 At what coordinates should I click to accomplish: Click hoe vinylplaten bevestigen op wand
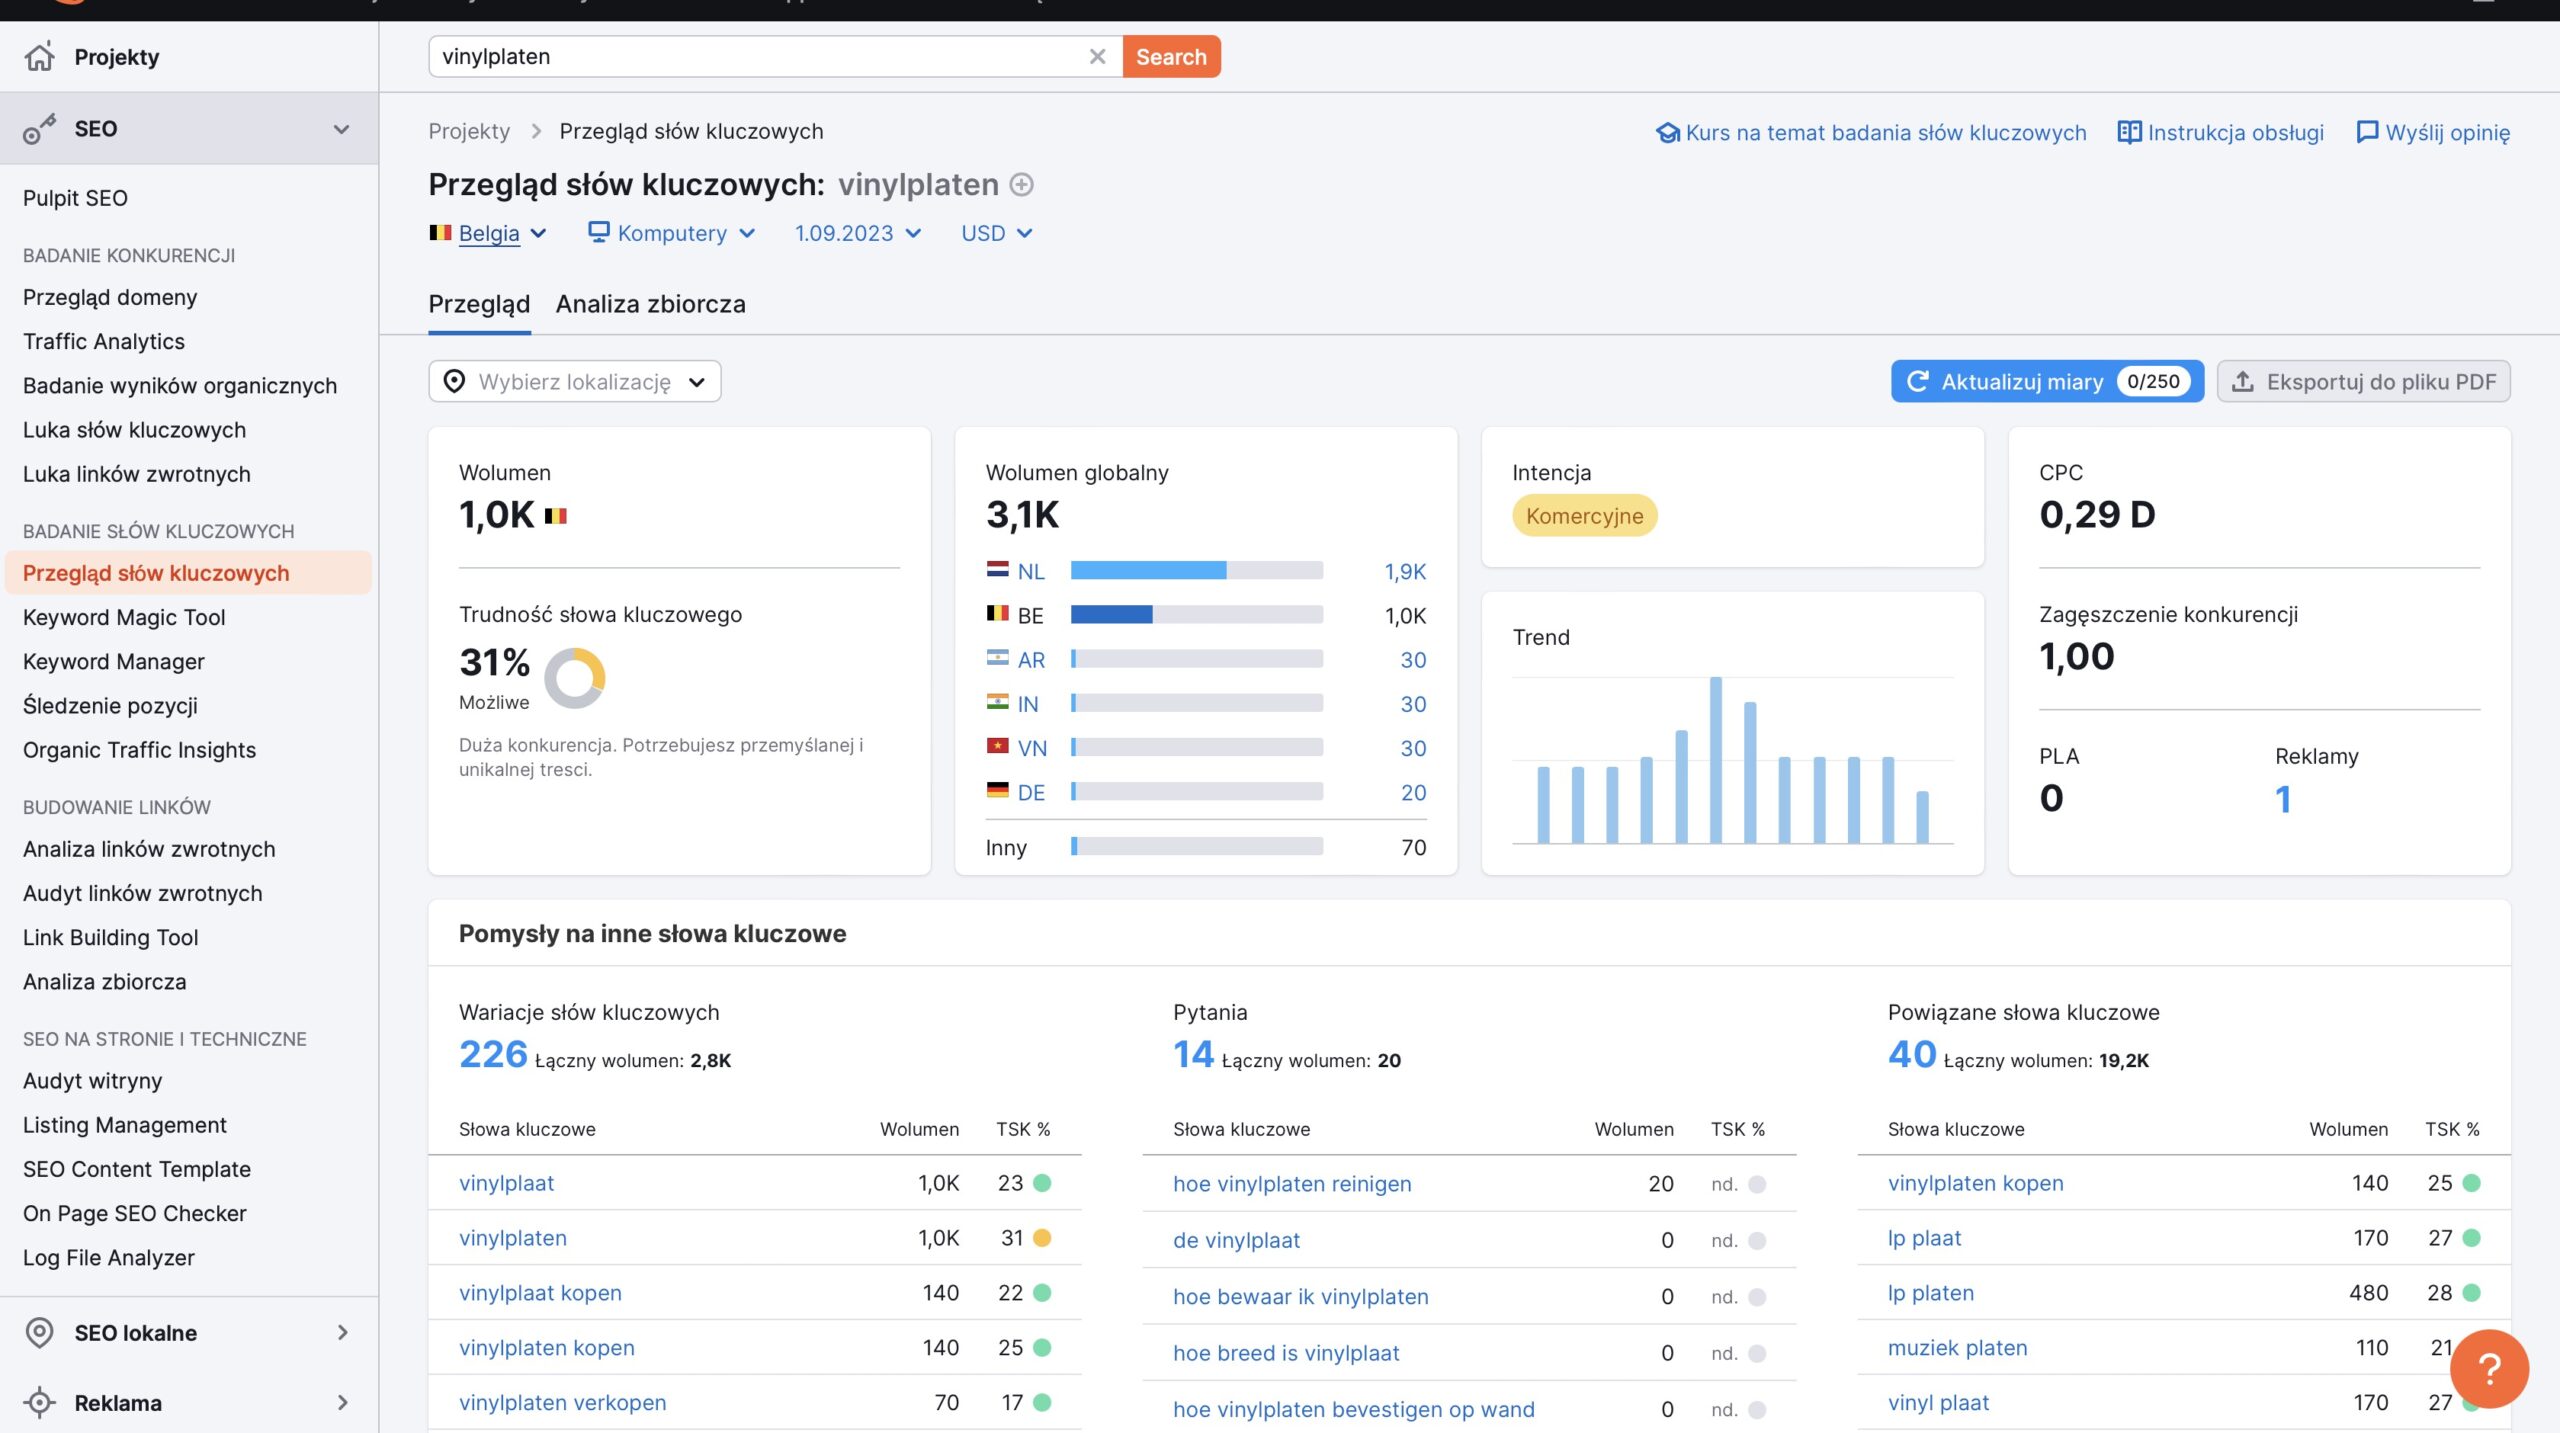click(x=1353, y=1409)
